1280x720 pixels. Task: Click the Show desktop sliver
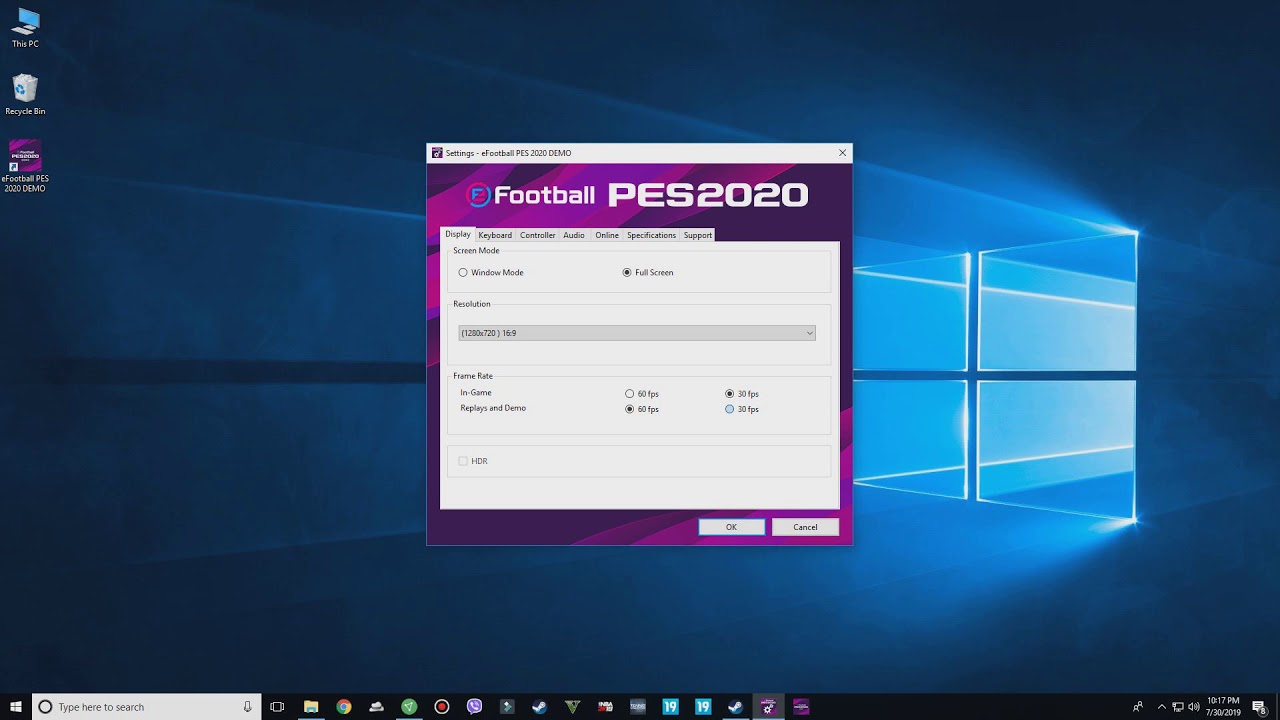point(1277,707)
